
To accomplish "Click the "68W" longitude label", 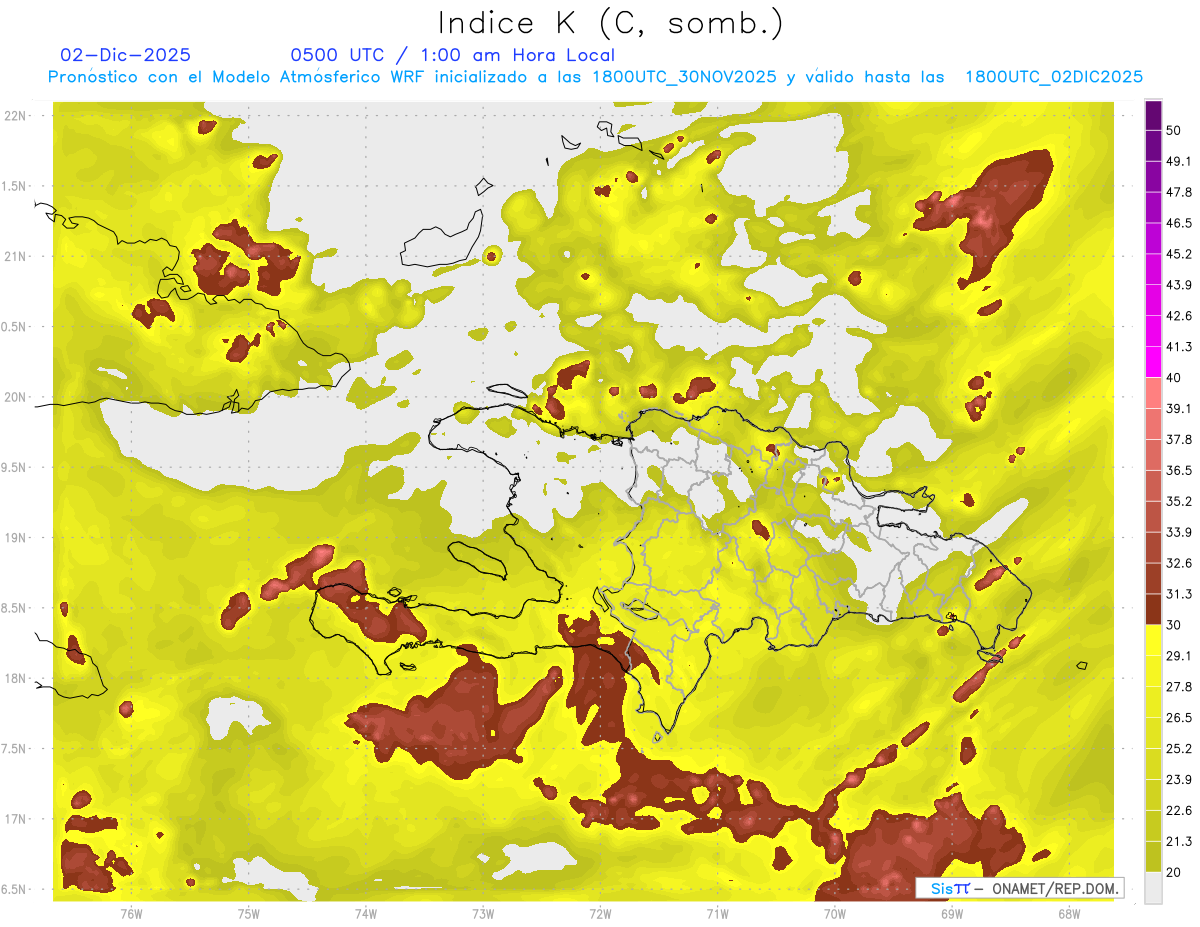I will 1068,913.
